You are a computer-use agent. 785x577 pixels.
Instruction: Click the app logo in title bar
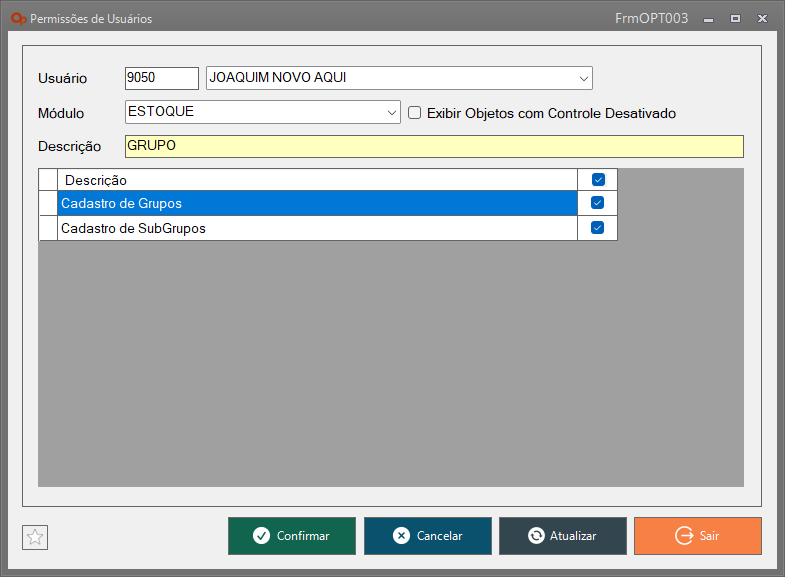(17, 18)
